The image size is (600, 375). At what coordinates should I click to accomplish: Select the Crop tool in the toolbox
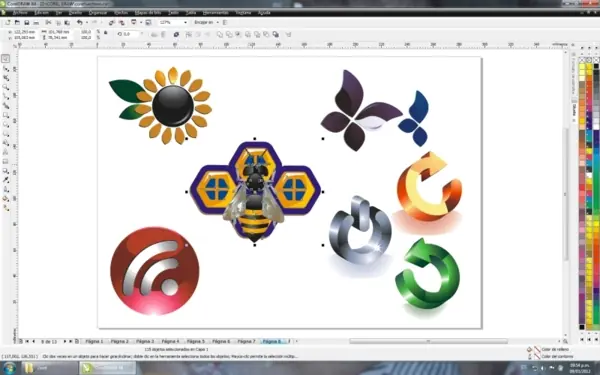pyautogui.click(x=5, y=78)
